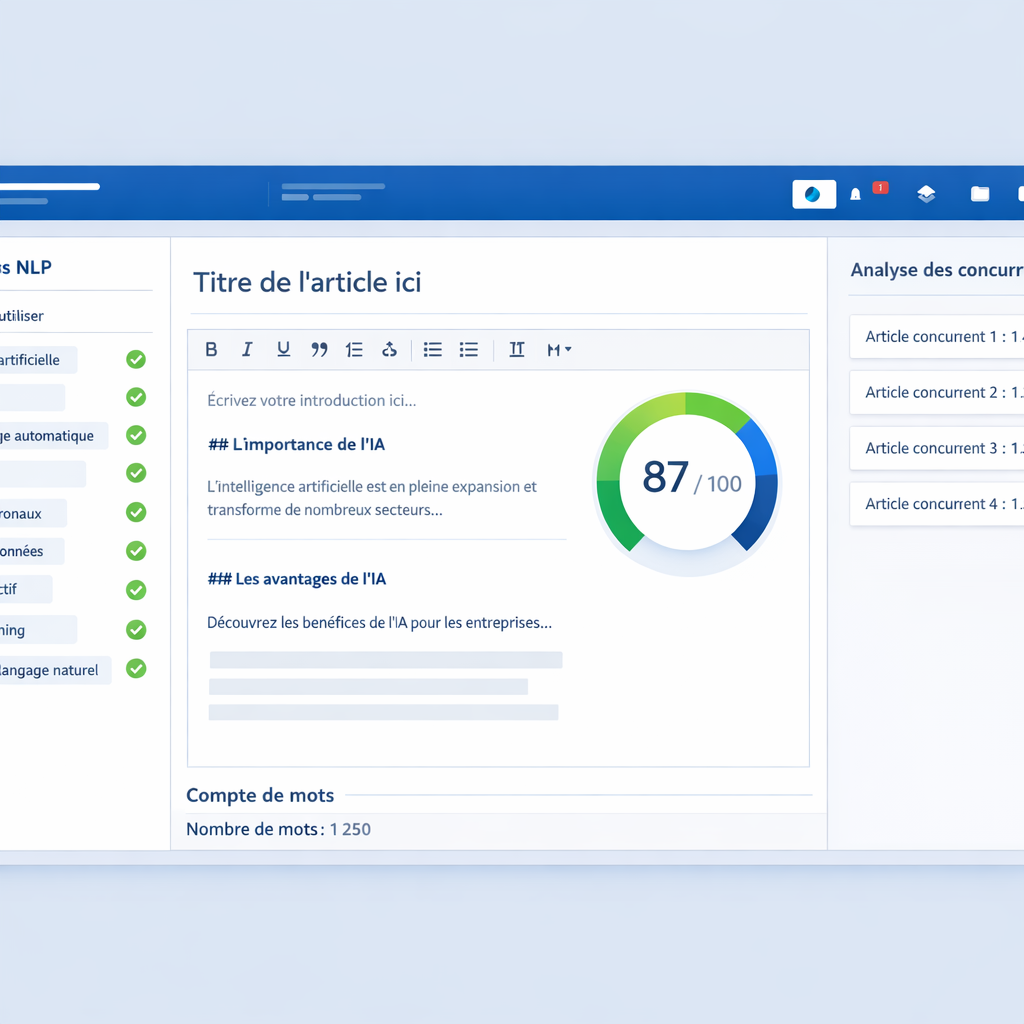Screen dimensions: 1024x1024
Task: Insert a blockquote using the quote icon
Action: [x=319, y=349]
